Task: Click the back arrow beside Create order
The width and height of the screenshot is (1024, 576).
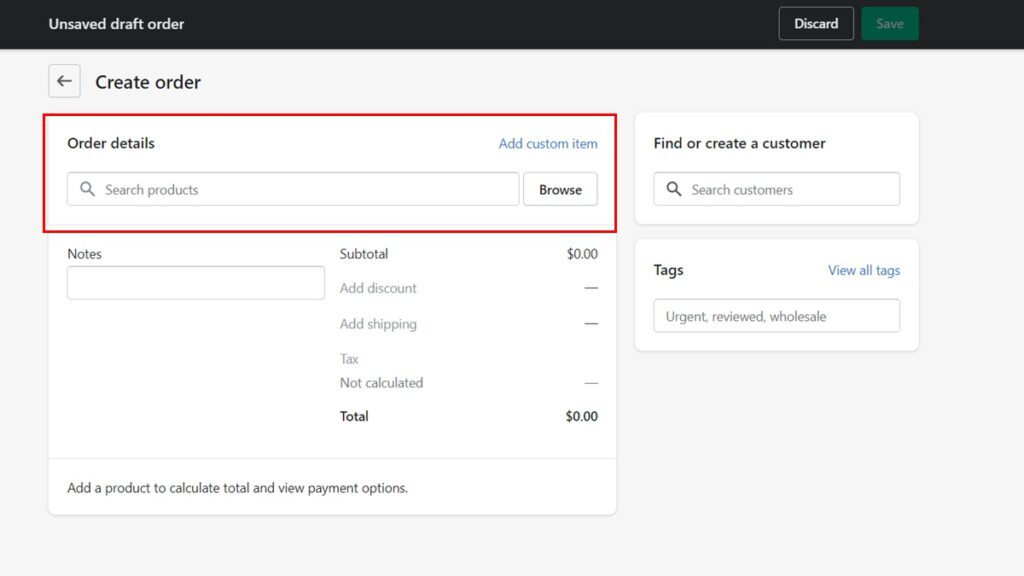Action: coord(64,81)
